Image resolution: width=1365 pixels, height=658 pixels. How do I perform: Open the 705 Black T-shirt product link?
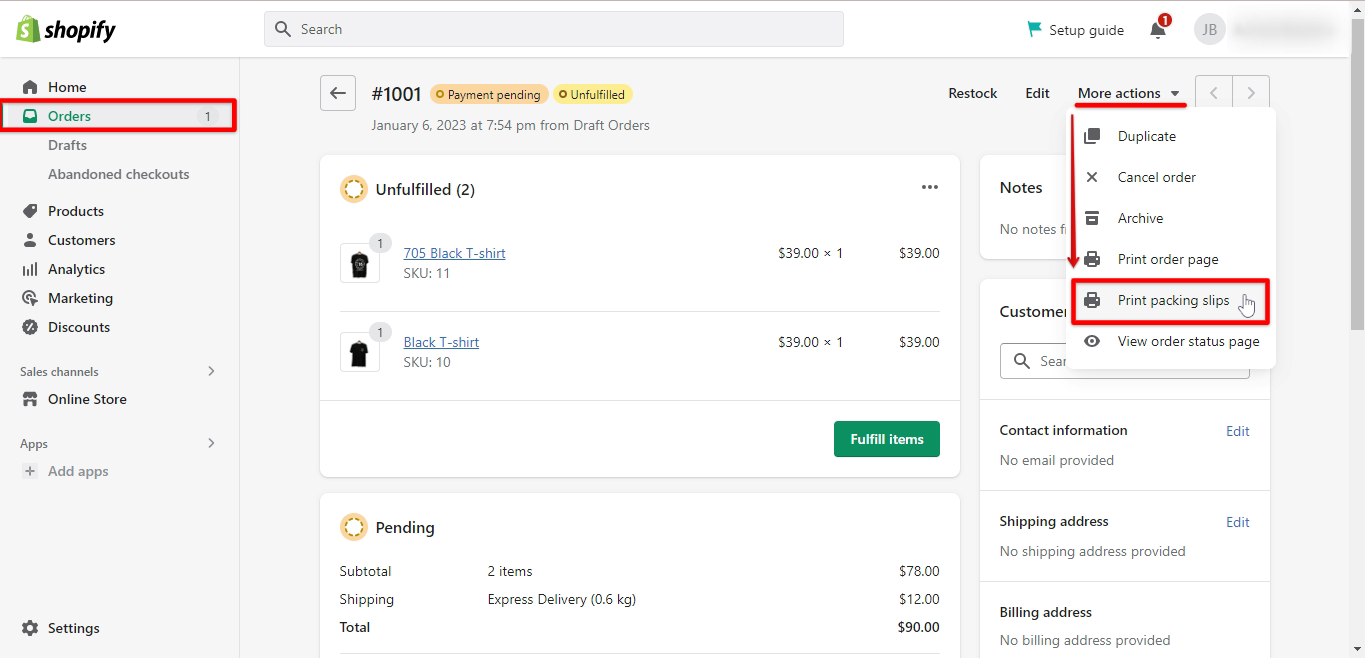coord(454,253)
